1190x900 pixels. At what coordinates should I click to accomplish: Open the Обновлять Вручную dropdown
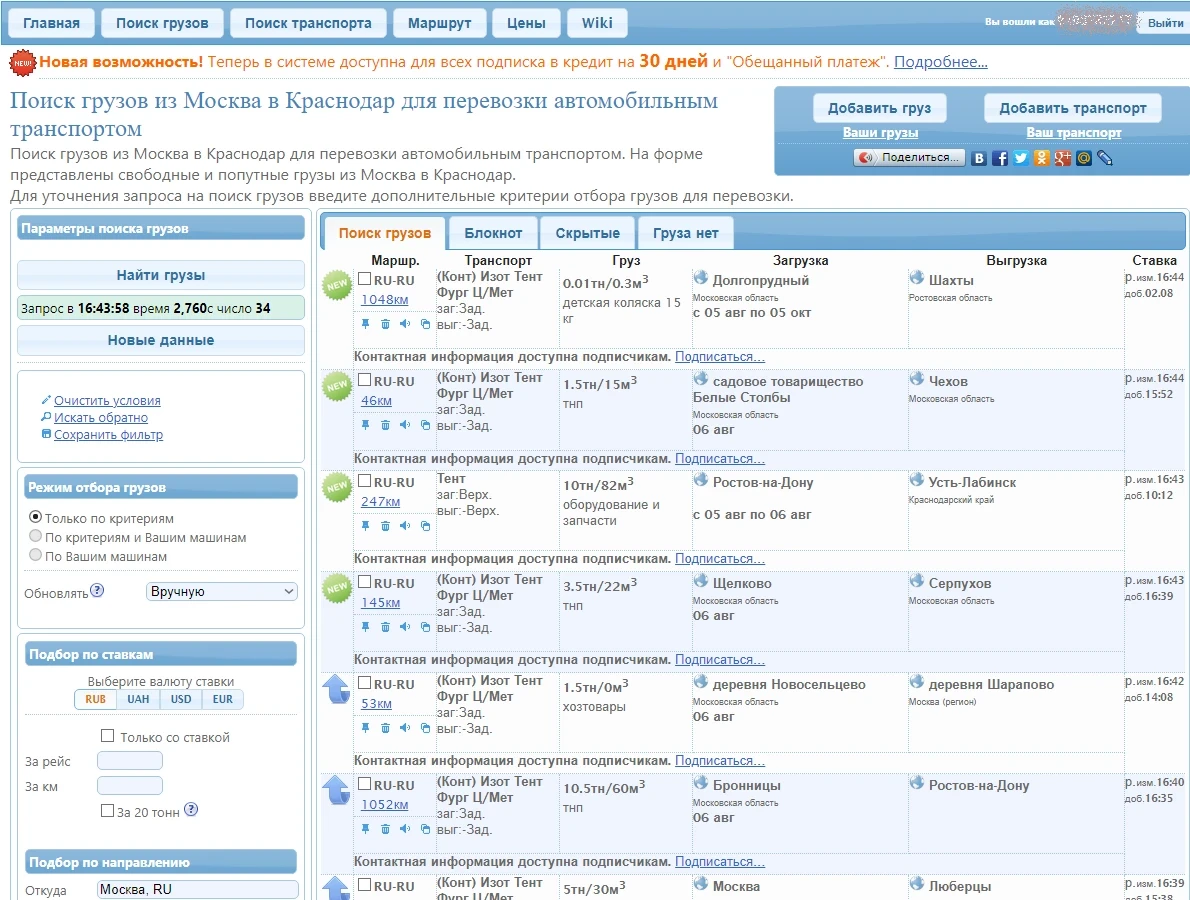click(x=222, y=591)
